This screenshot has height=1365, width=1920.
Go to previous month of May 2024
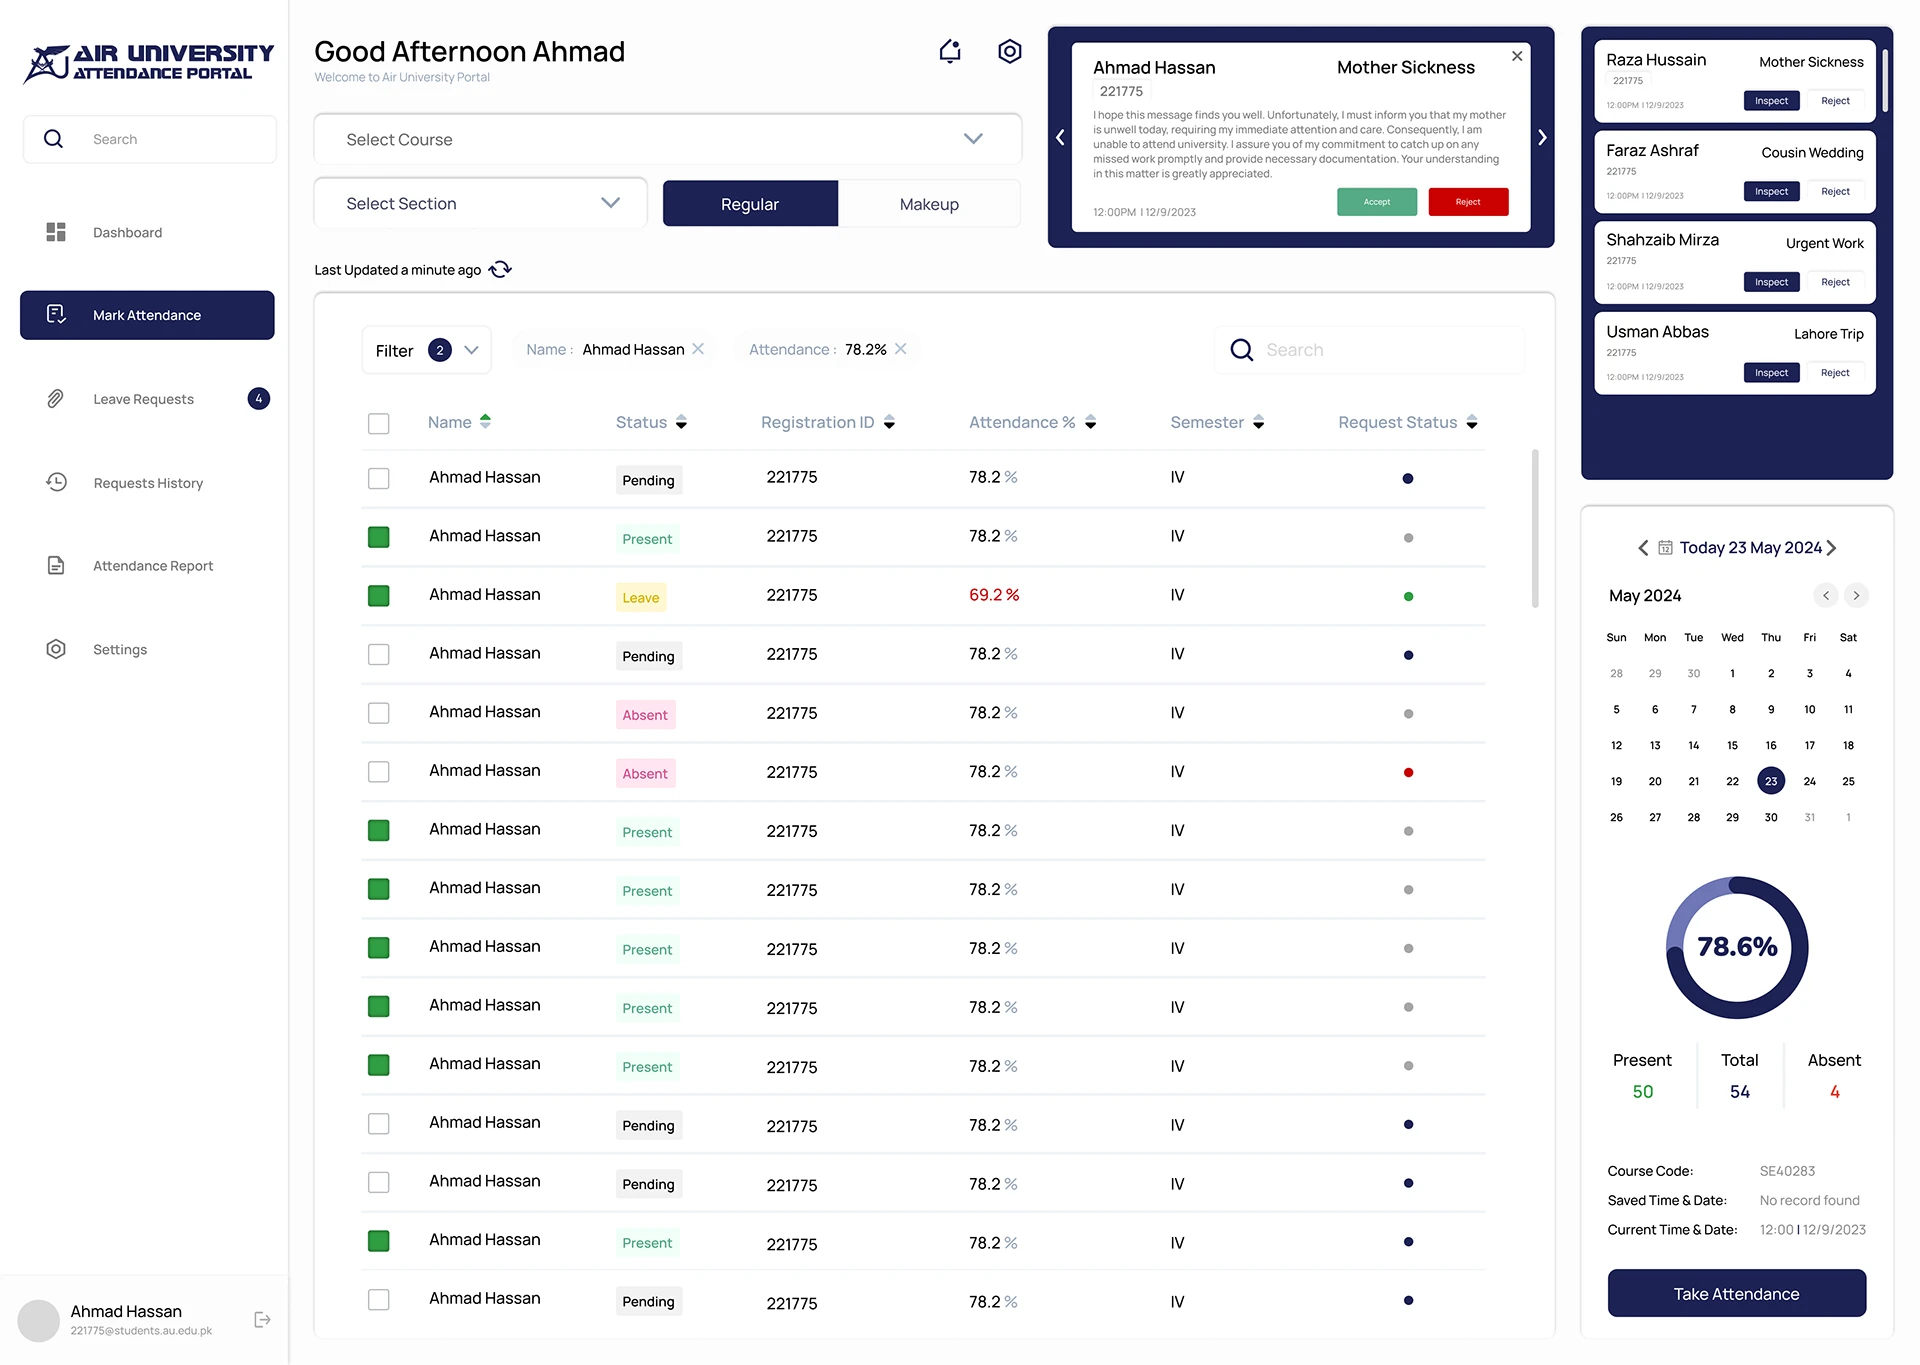(1826, 595)
